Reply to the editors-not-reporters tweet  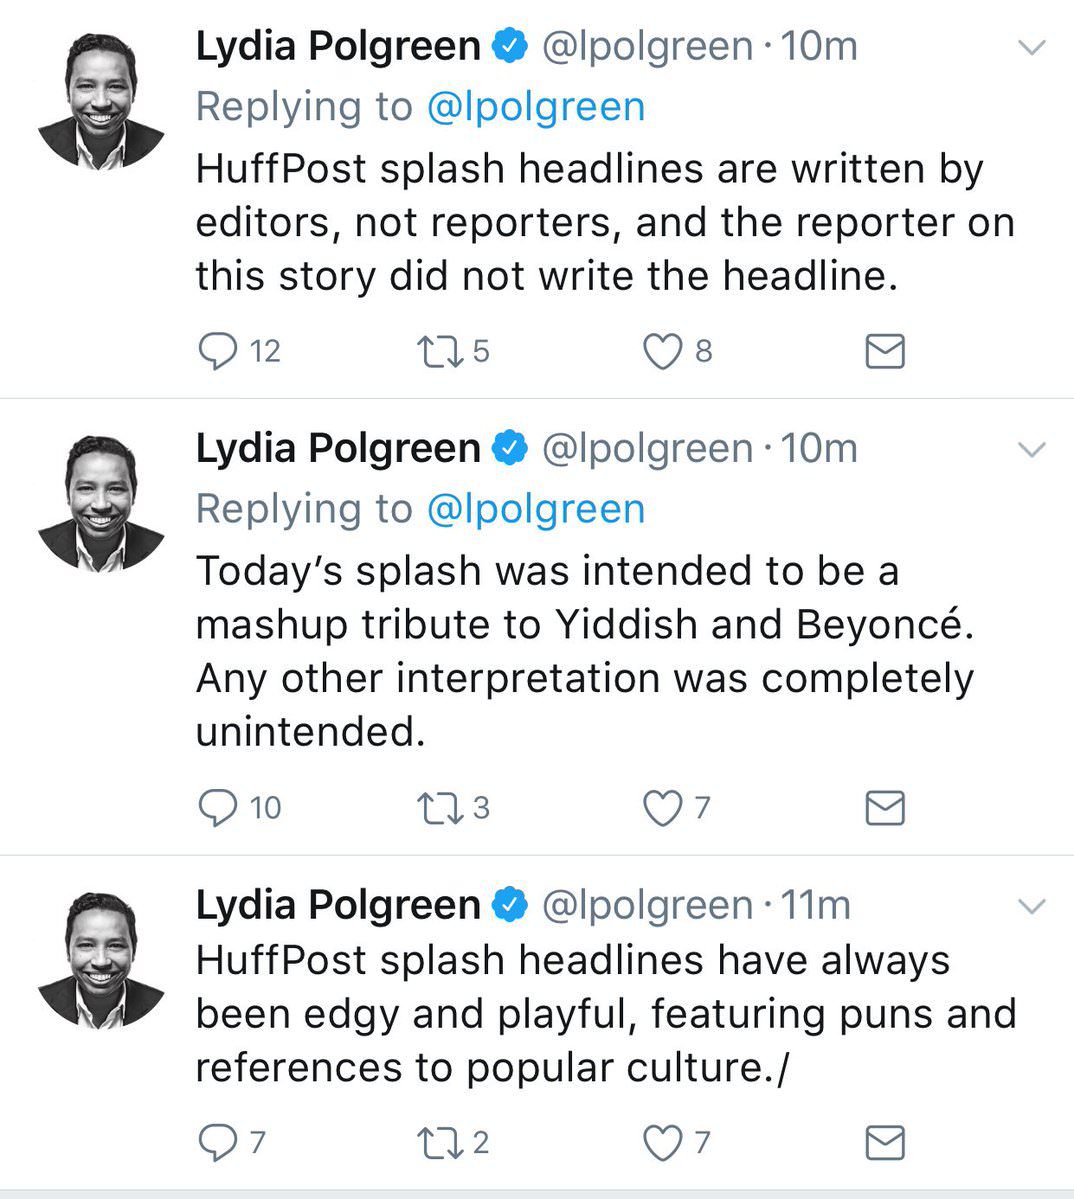point(218,352)
